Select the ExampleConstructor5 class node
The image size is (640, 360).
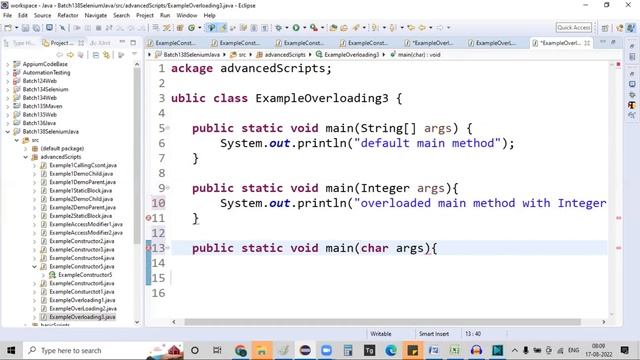point(85,275)
